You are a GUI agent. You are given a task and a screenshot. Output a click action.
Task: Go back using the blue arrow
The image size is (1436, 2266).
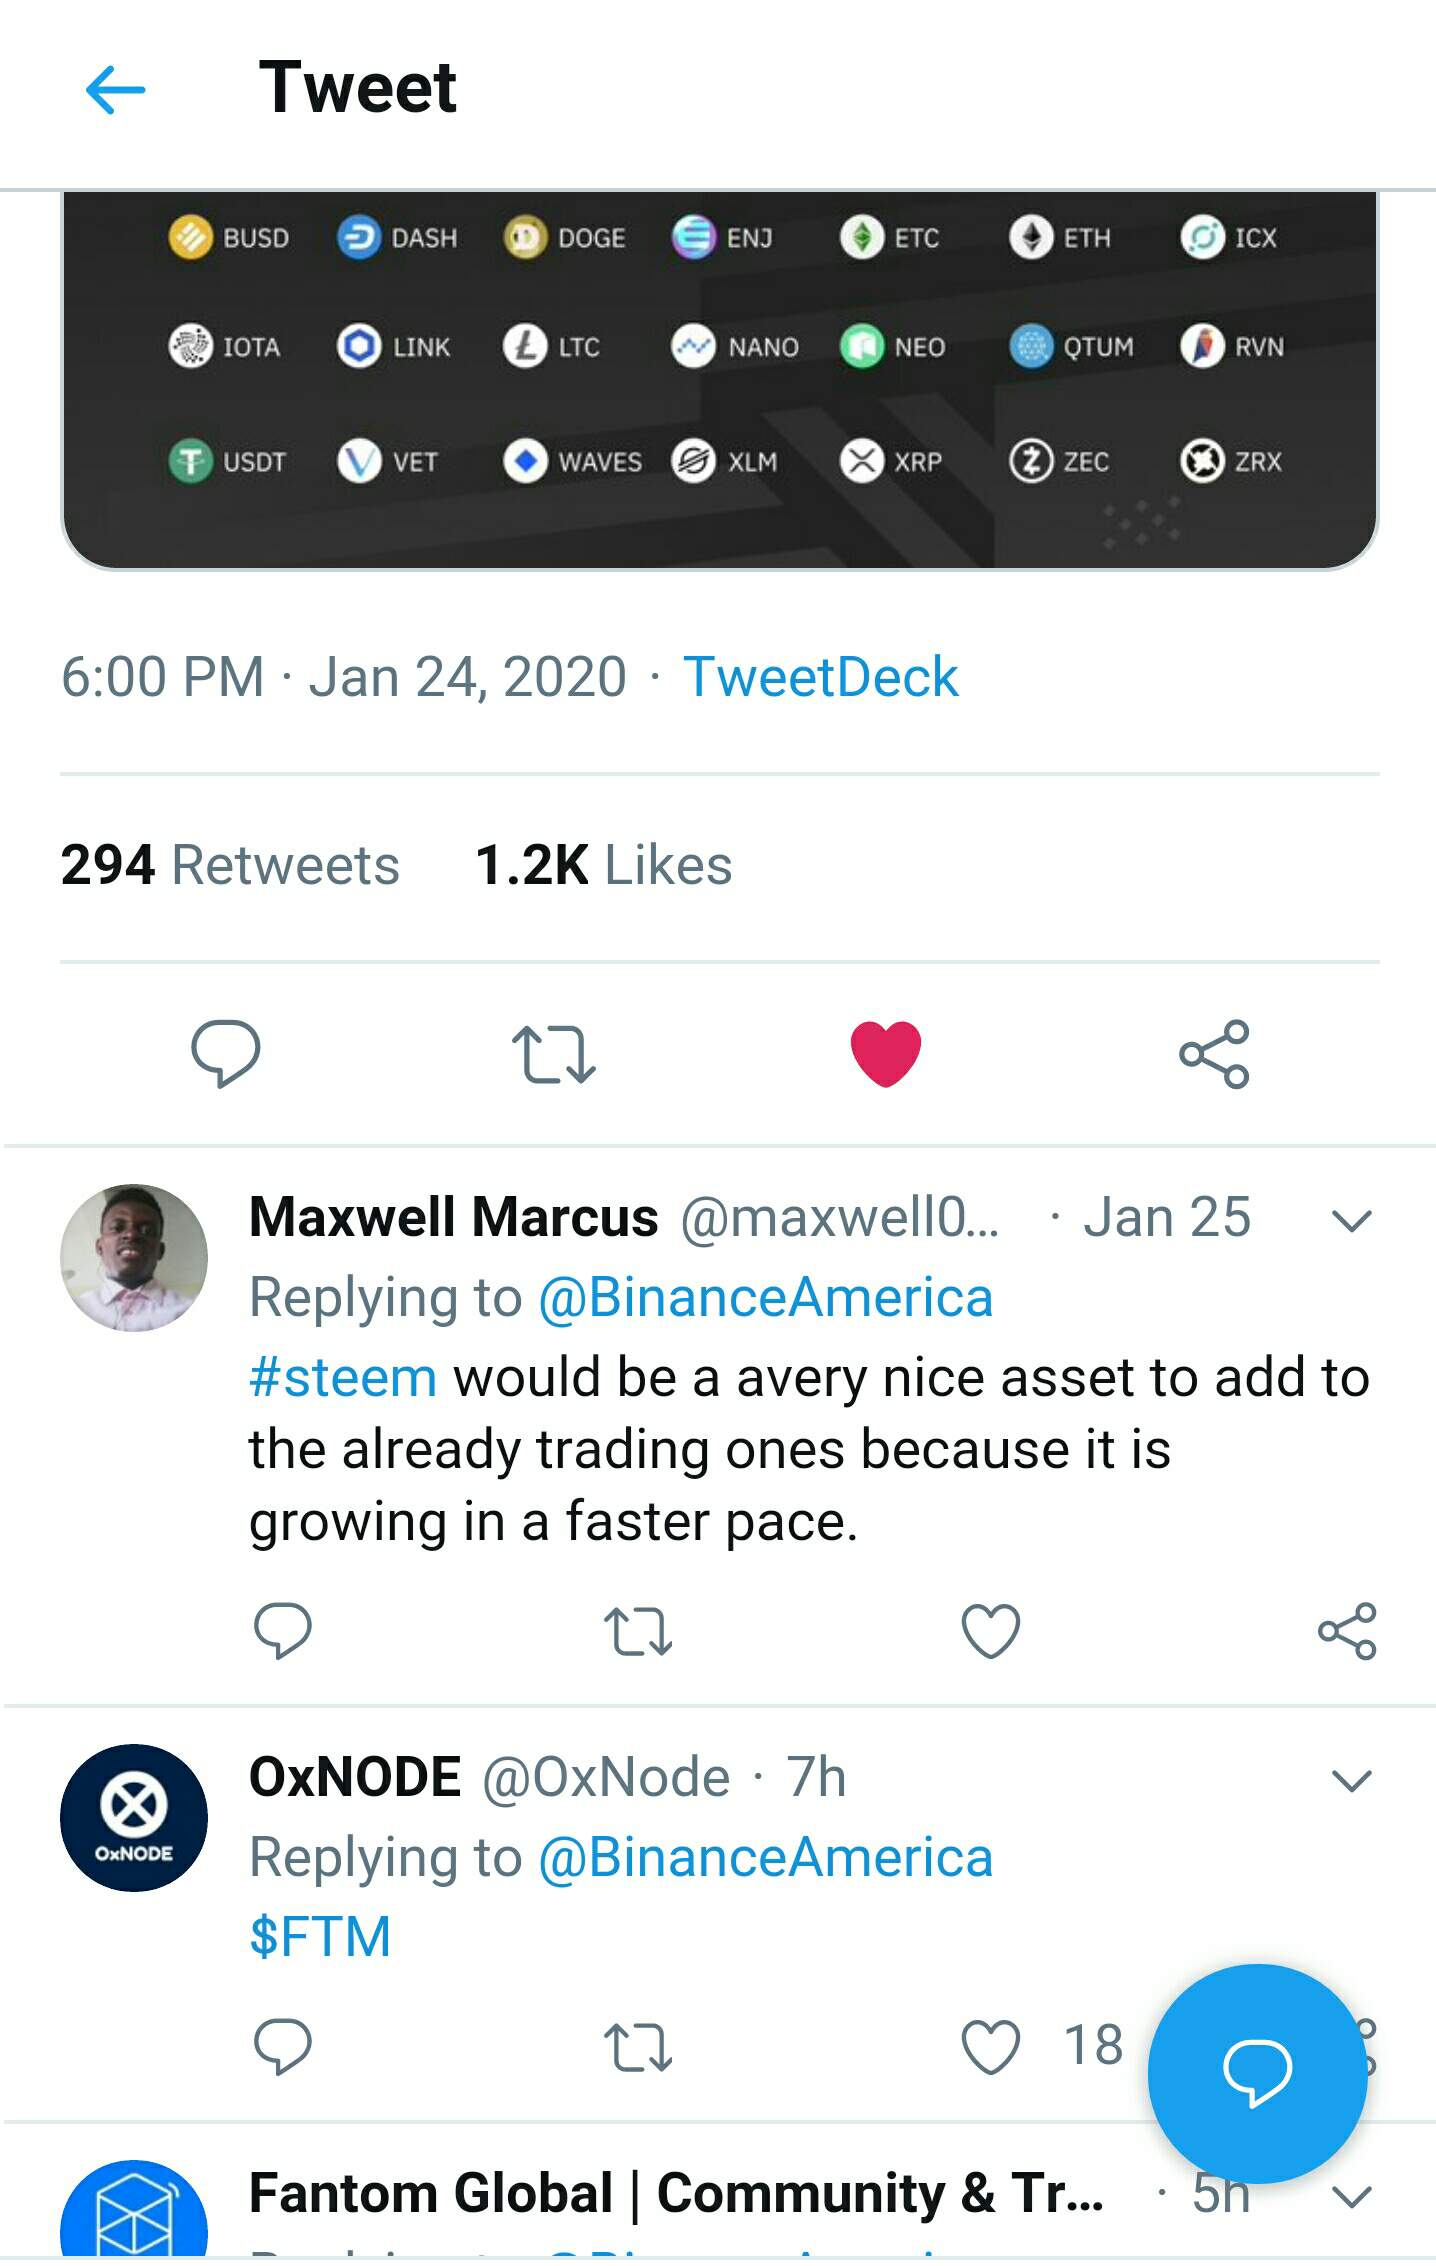(116, 90)
